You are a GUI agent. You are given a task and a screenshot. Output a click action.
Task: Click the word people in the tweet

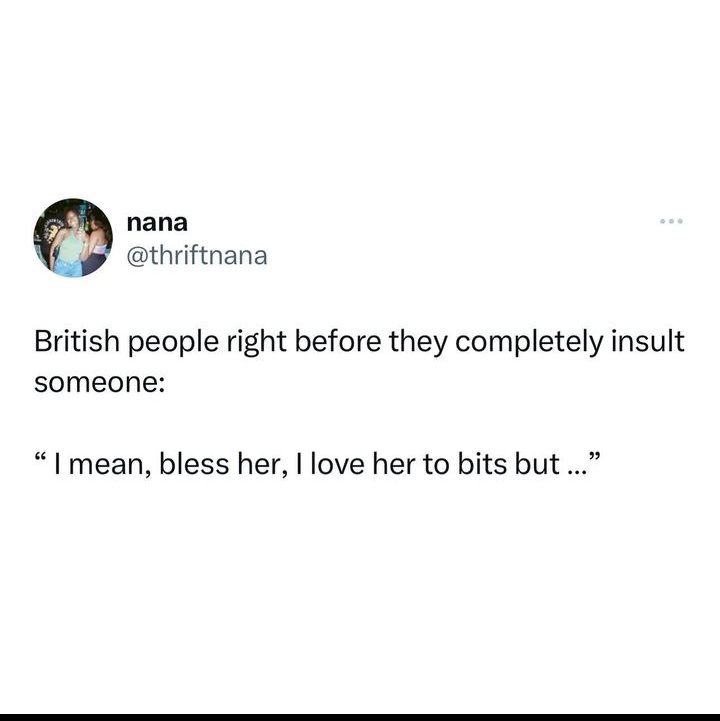(x=173, y=343)
